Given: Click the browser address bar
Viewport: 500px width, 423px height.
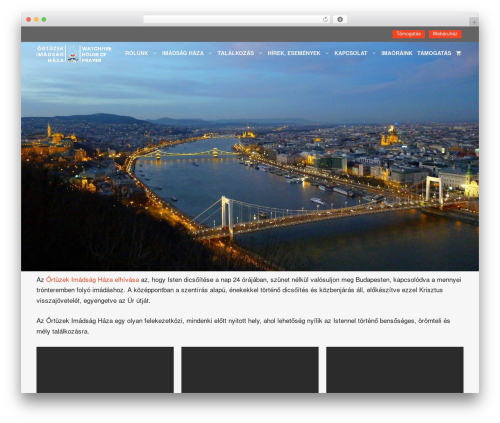Looking at the screenshot, I should [x=237, y=19].
